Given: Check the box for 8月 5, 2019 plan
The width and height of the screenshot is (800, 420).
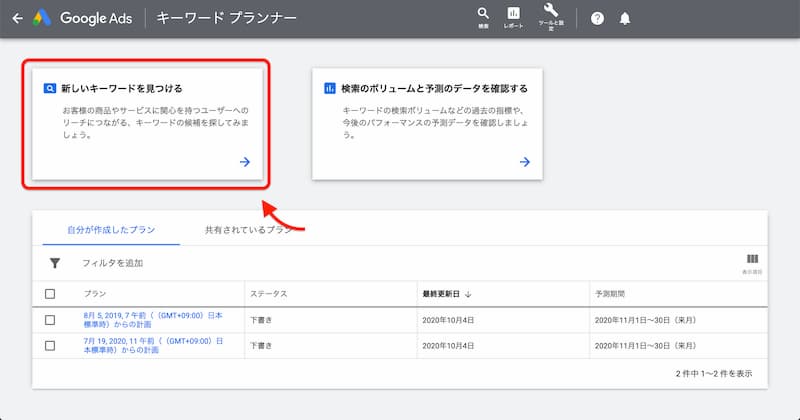Looking at the screenshot, I should point(50,320).
